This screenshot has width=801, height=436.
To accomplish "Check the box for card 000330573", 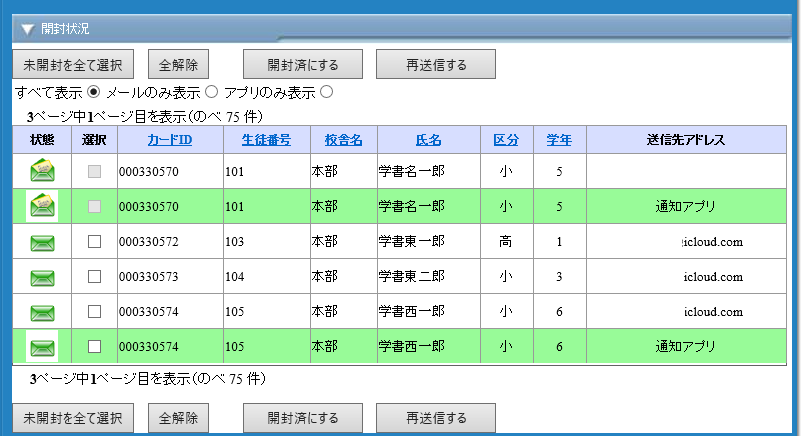I will pyautogui.click(x=95, y=277).
